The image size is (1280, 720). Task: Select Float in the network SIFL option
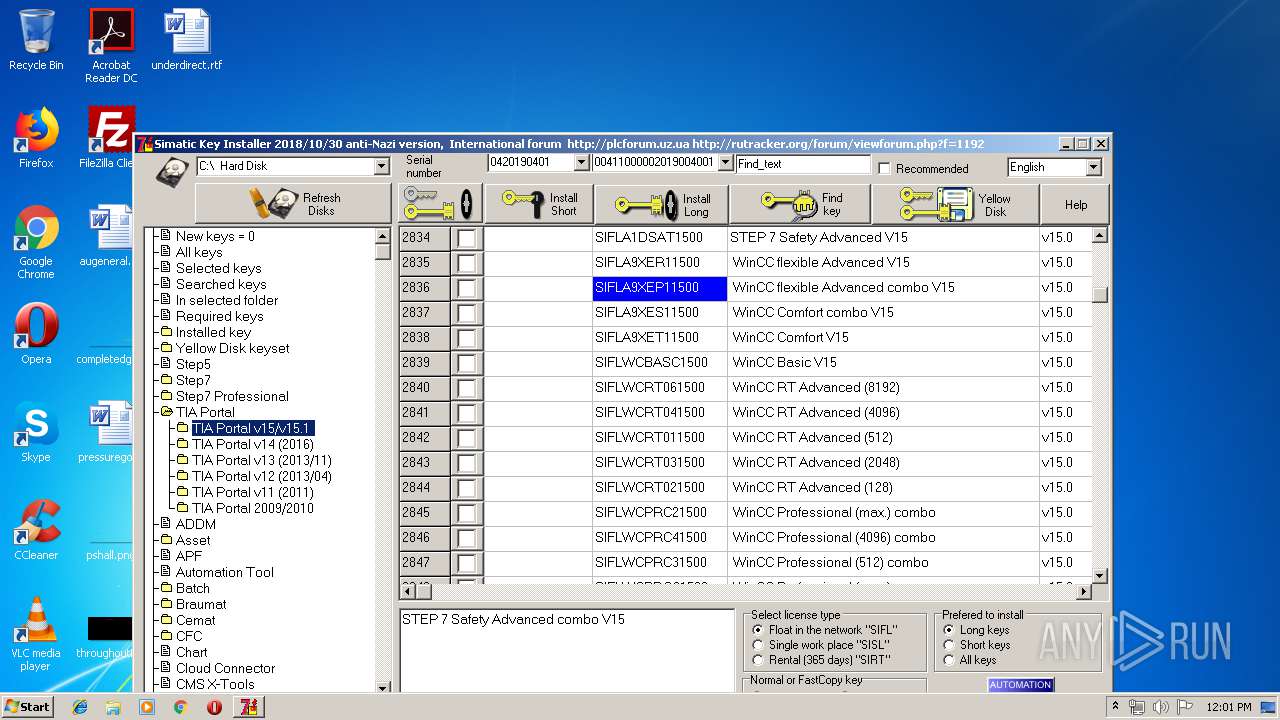[x=759, y=630]
